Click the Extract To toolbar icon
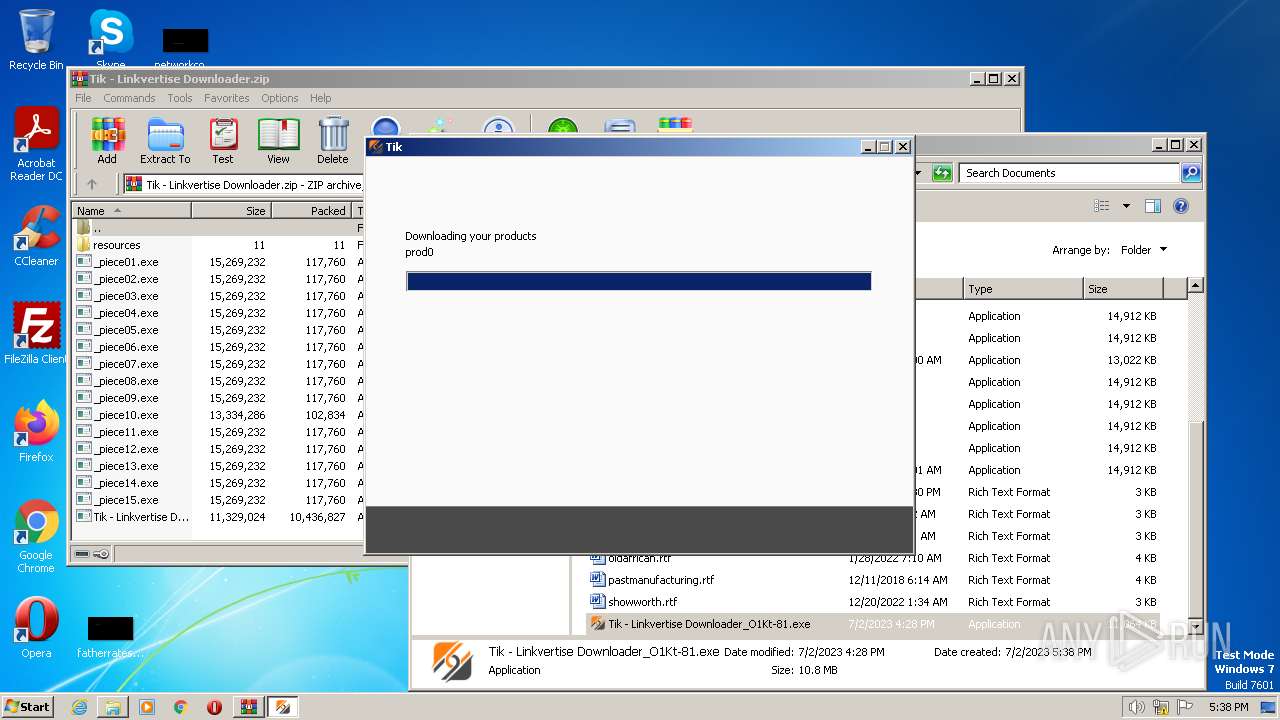 pyautogui.click(x=165, y=140)
